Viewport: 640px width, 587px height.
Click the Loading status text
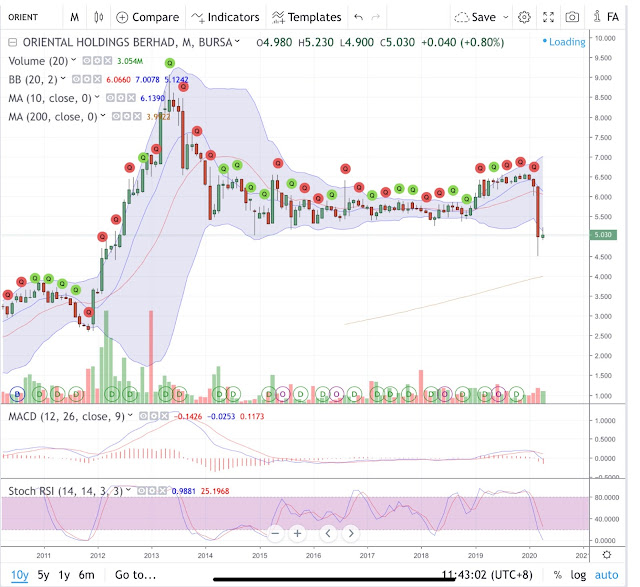tap(567, 42)
